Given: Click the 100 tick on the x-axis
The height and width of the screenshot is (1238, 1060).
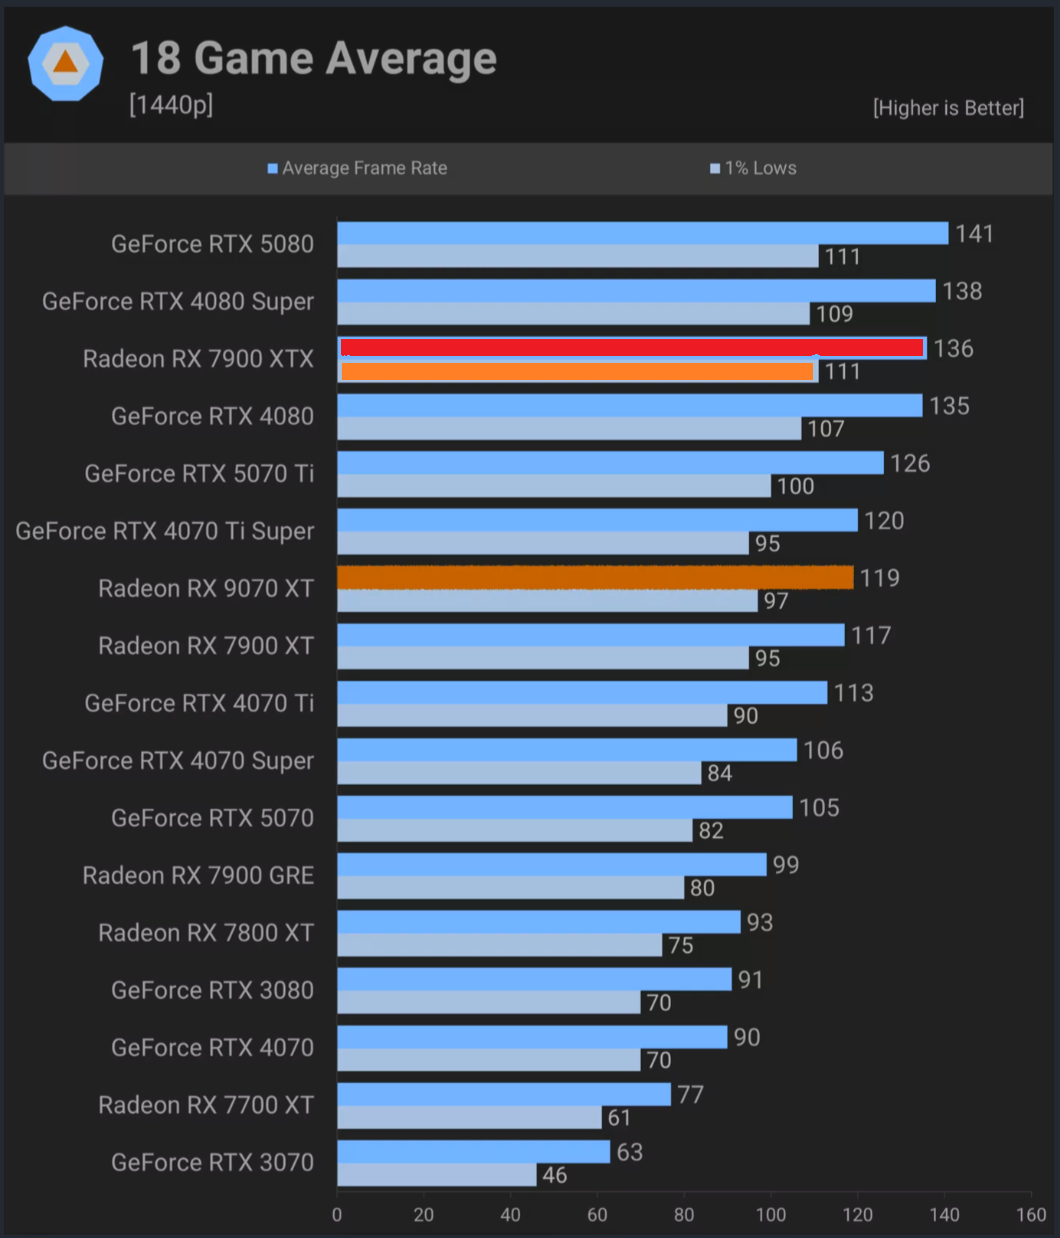Looking at the screenshot, I should (x=771, y=1215).
